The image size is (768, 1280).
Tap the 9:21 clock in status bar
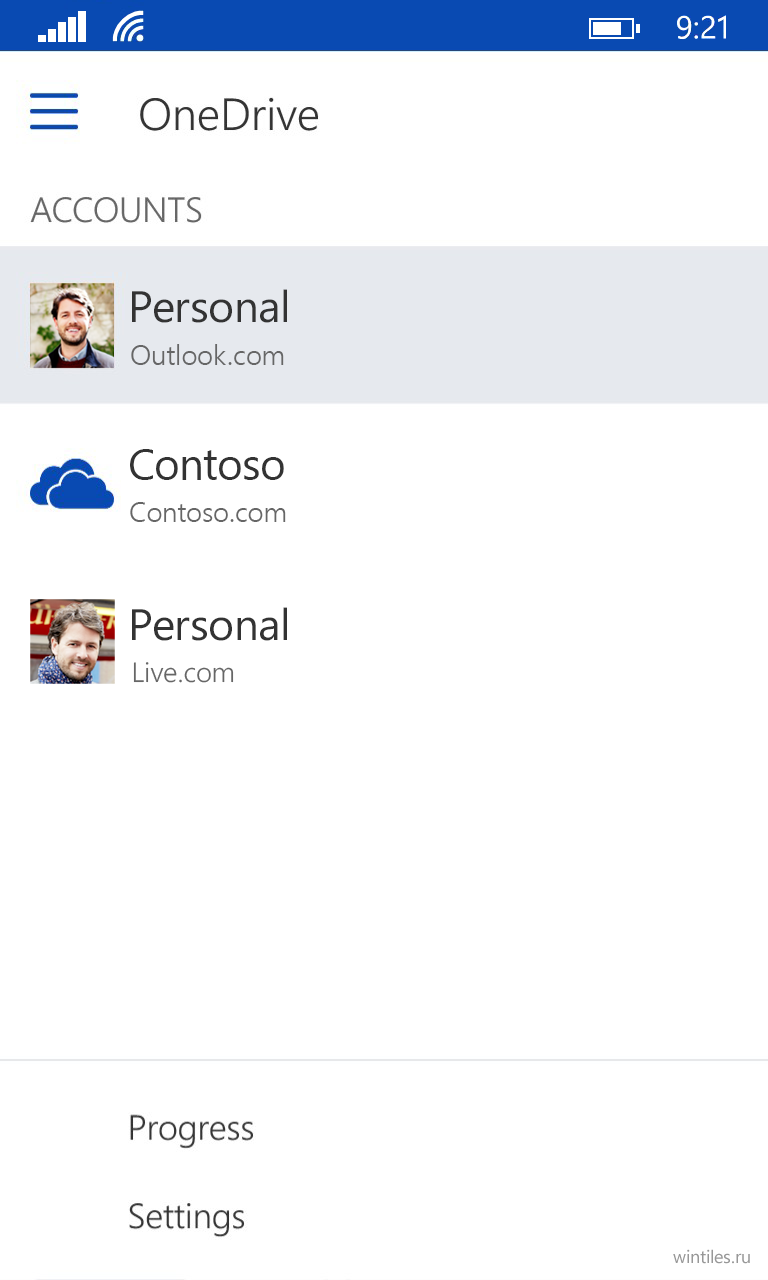pyautogui.click(x=702, y=27)
